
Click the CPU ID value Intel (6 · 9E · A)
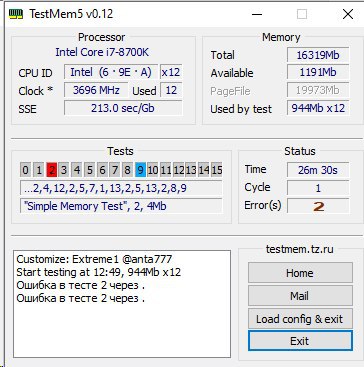point(111,72)
